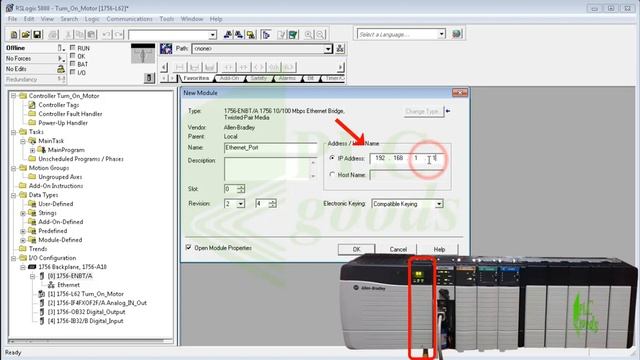This screenshot has height=360, width=640.
Task: Click Cancel in the New Module dialog
Action: point(398,249)
